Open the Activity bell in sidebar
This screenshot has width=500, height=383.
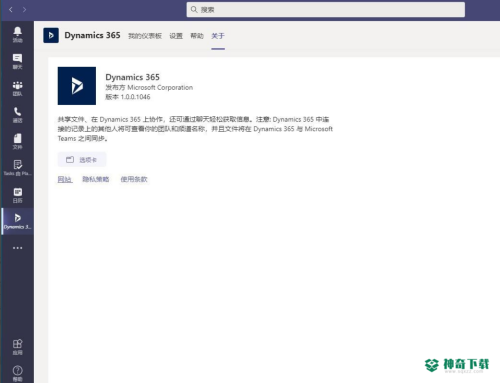17,35
